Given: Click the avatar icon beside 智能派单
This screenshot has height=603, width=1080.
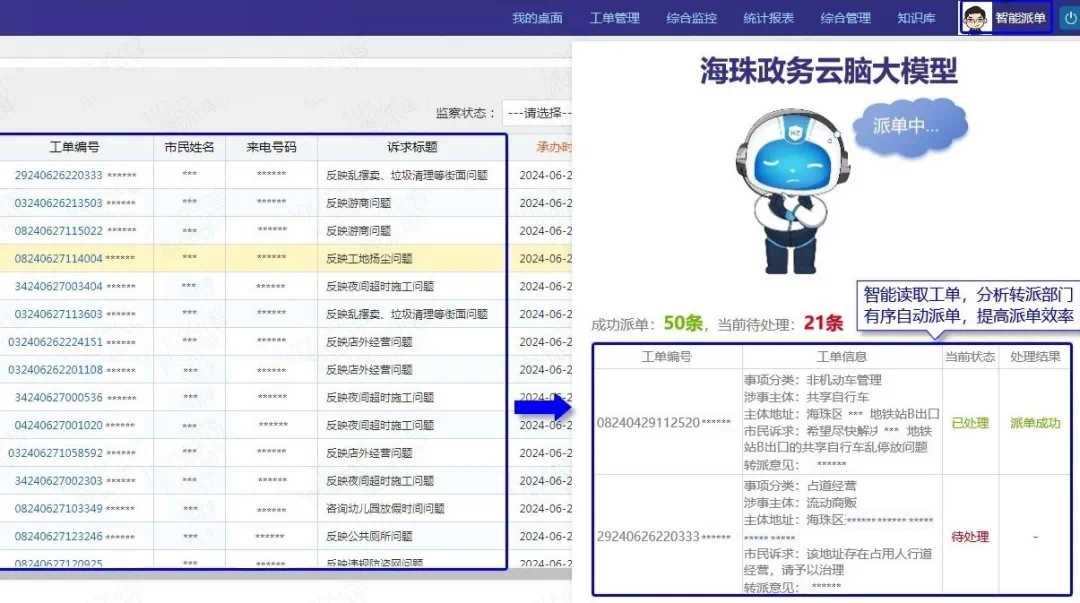Looking at the screenshot, I should coord(975,18).
